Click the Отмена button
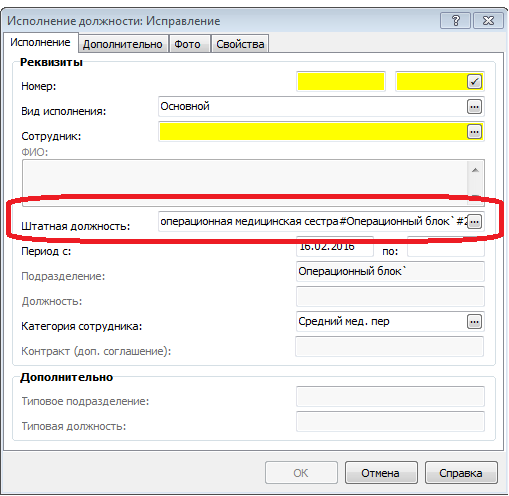 381,473
